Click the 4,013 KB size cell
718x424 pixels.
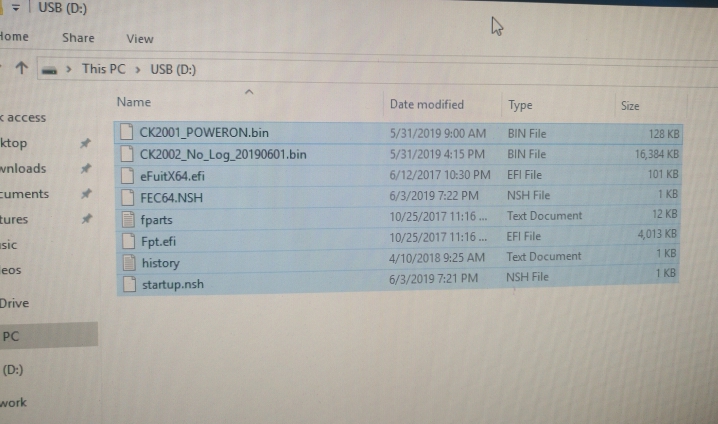pyautogui.click(x=657, y=234)
